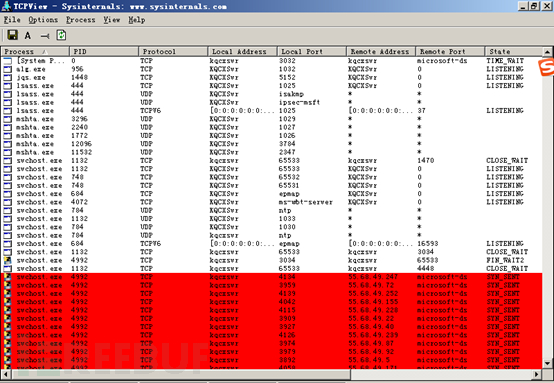Select remote address 55.68.49.72

click(x=371, y=285)
